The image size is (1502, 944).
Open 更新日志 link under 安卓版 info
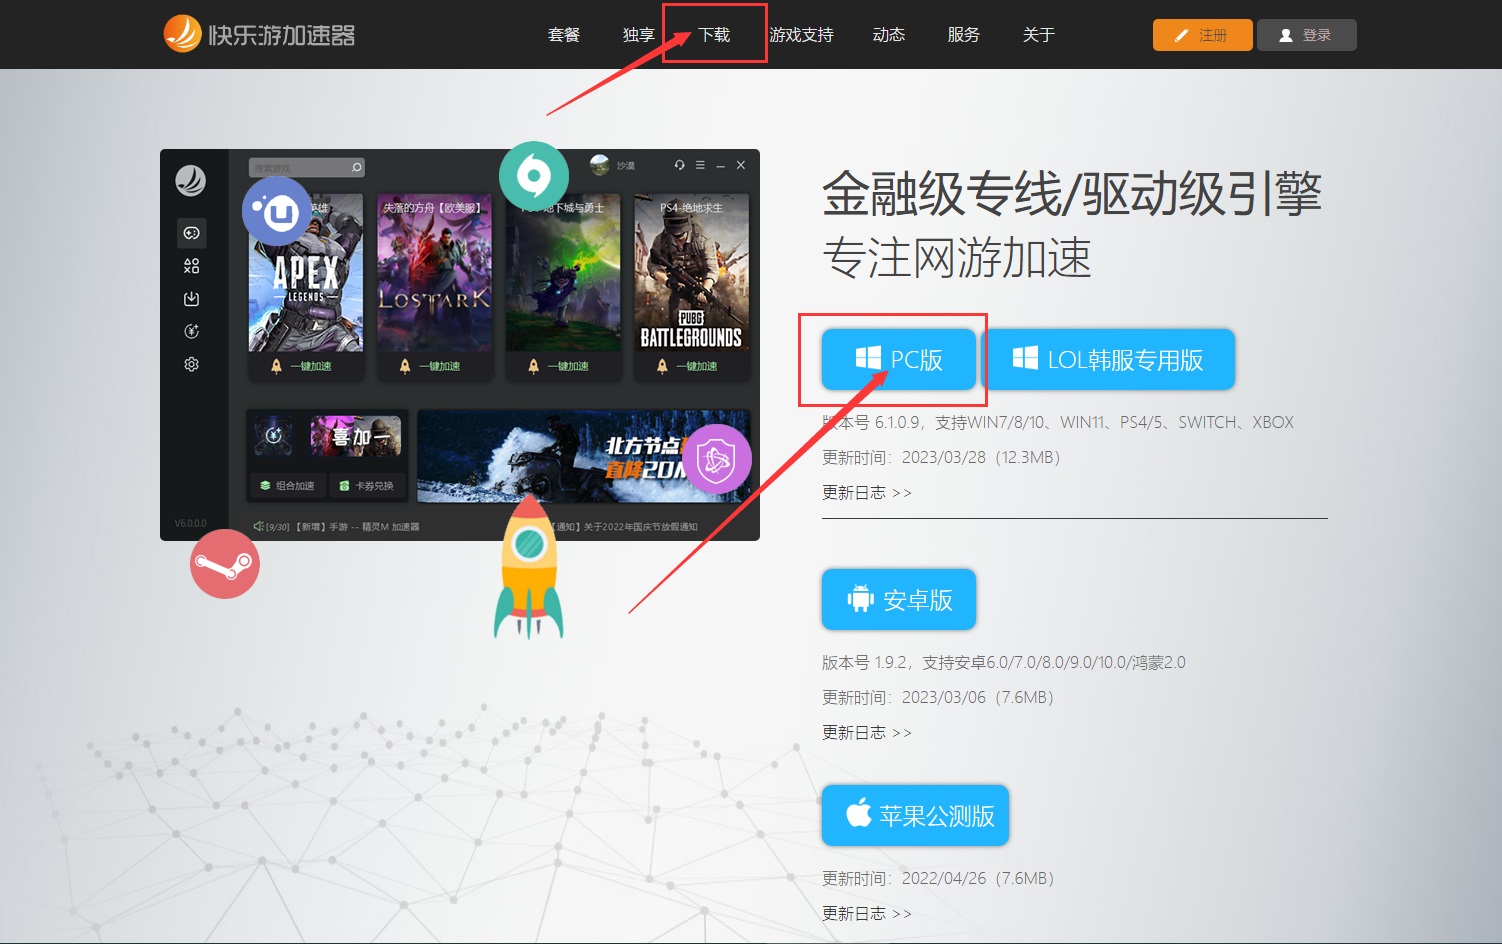(866, 732)
